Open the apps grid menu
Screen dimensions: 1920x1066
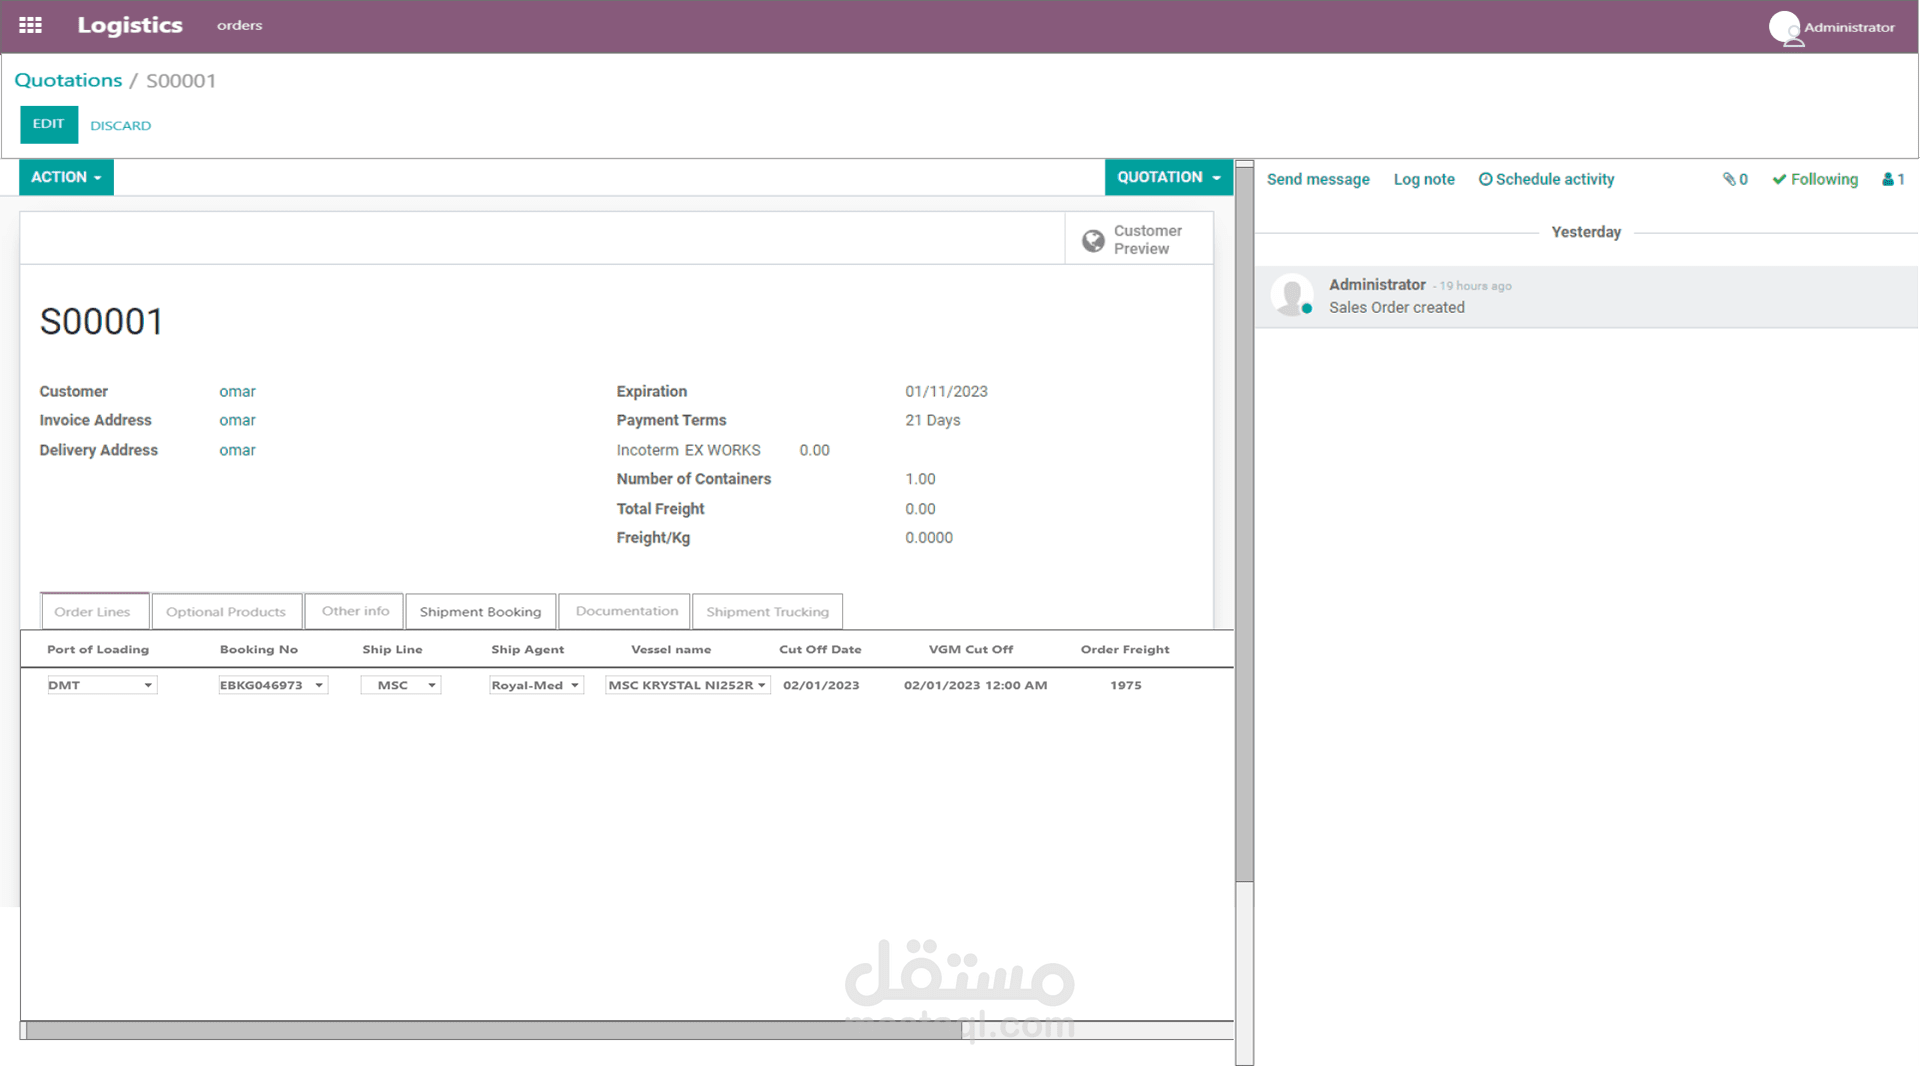click(x=30, y=26)
